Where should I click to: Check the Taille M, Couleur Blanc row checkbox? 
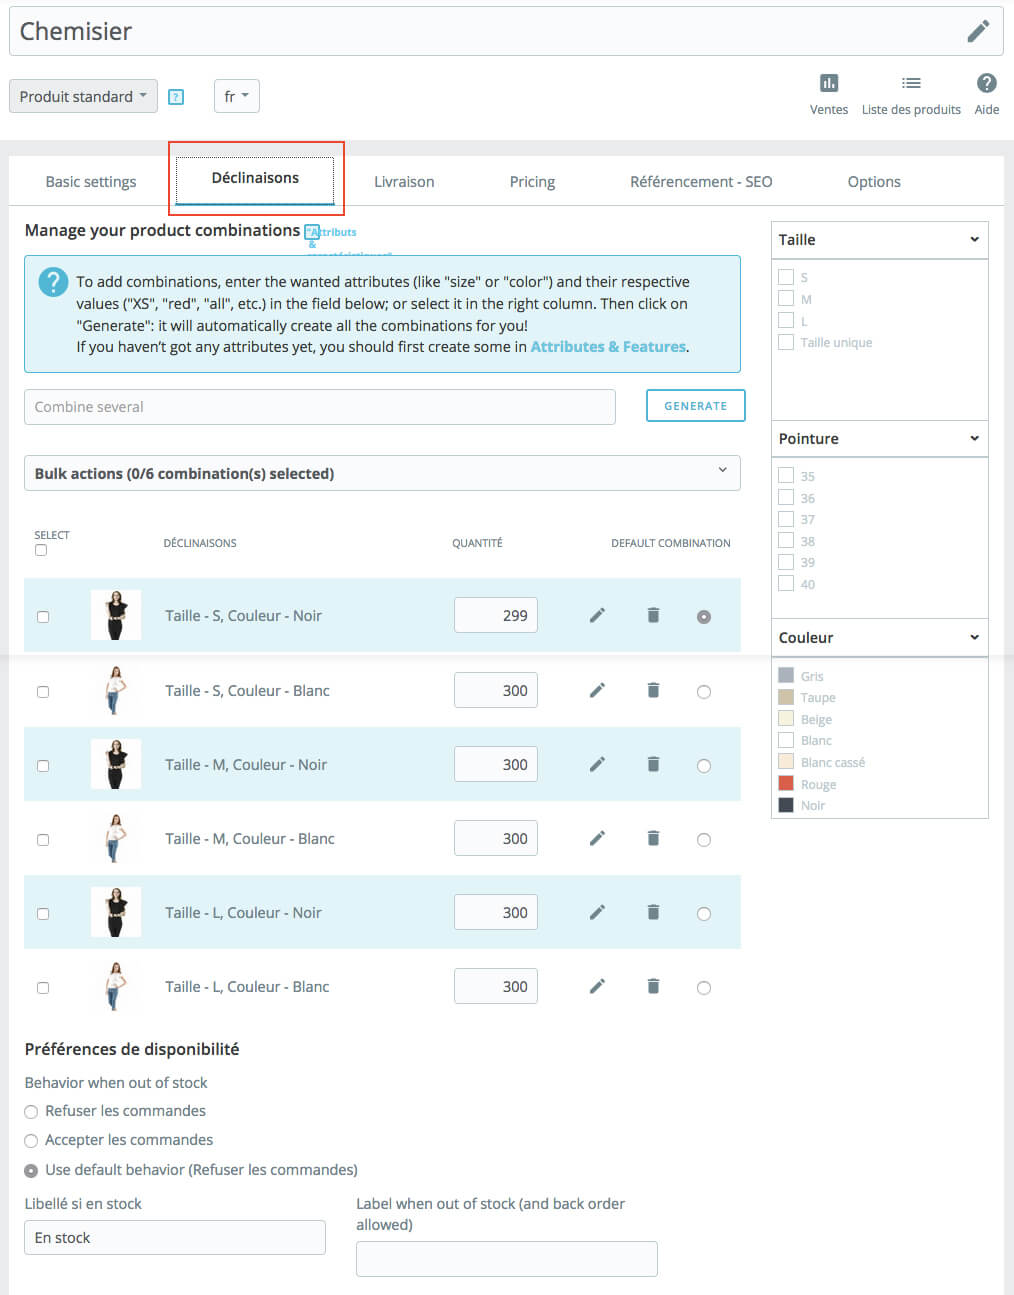43,840
